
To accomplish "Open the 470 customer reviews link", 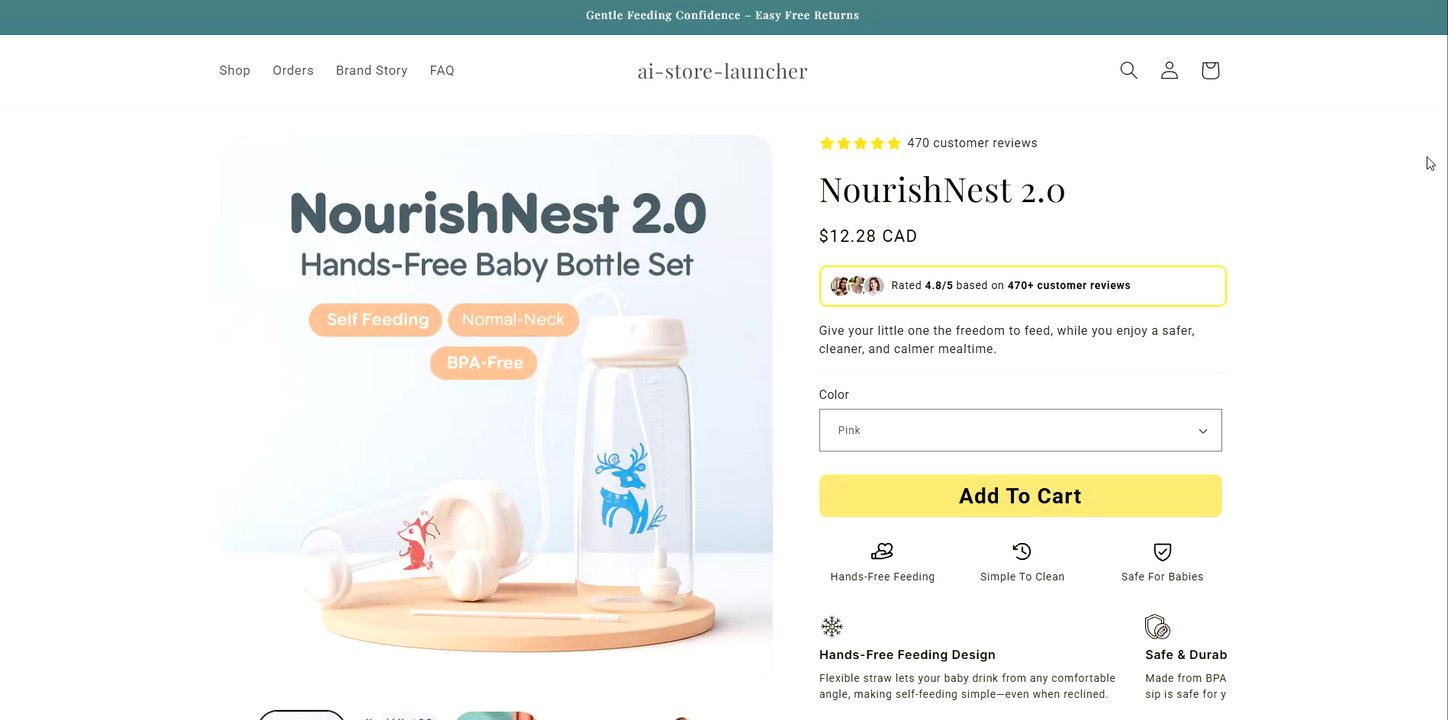I will tap(972, 143).
